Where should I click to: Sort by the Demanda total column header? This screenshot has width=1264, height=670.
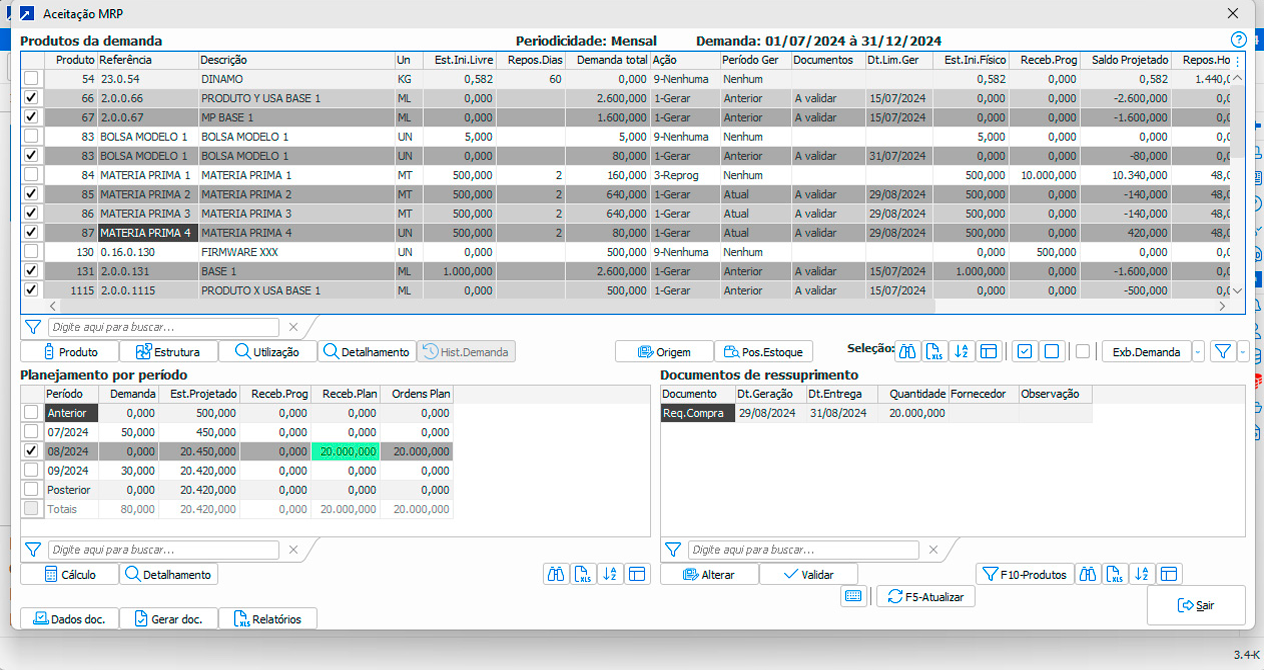click(x=607, y=60)
